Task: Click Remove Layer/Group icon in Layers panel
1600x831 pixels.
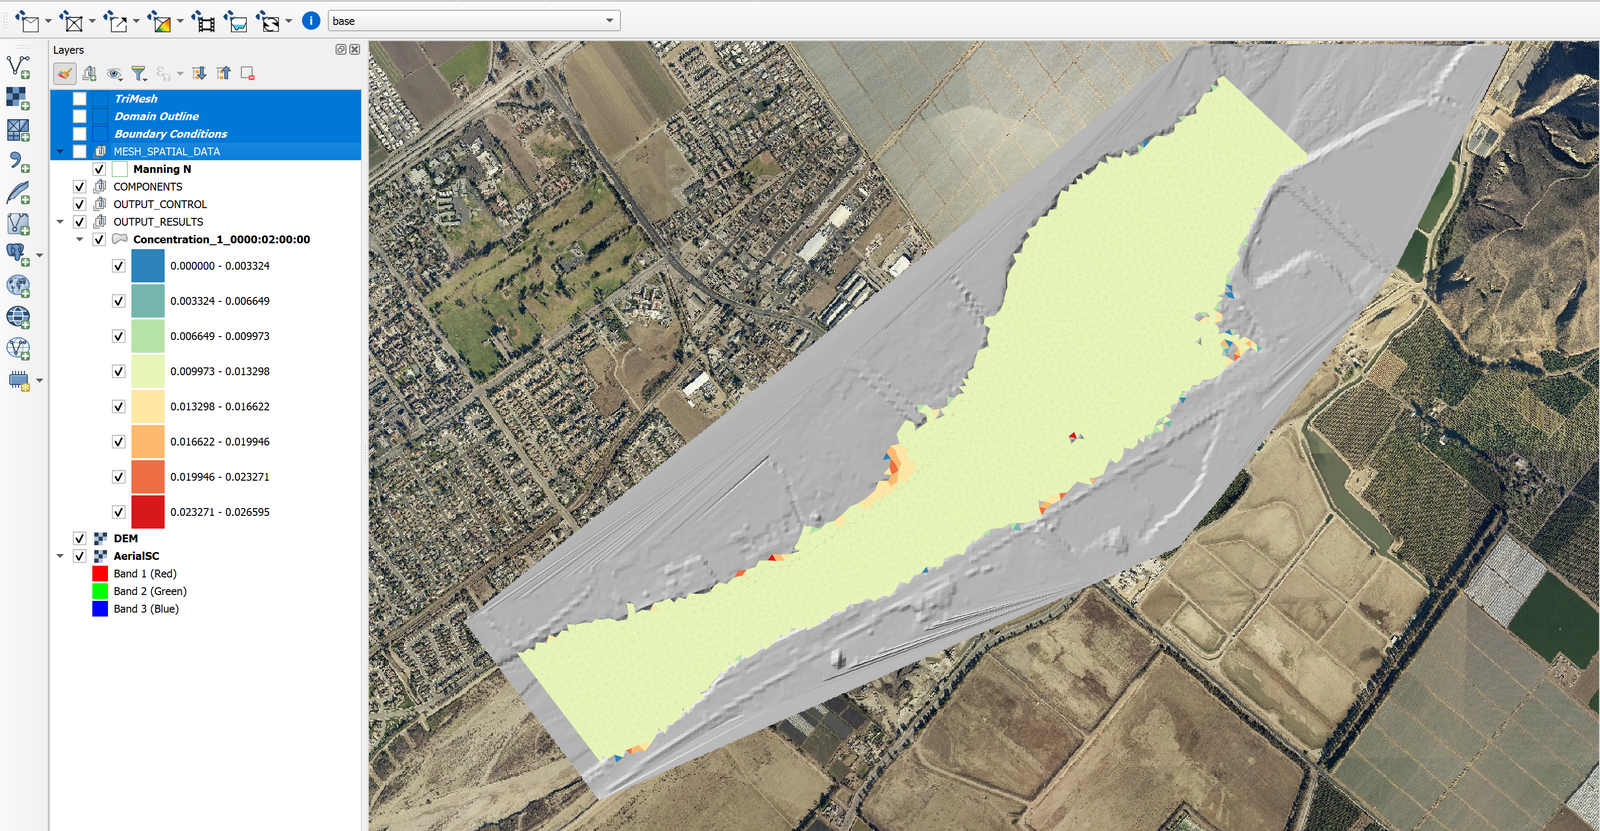Action: click(x=247, y=74)
